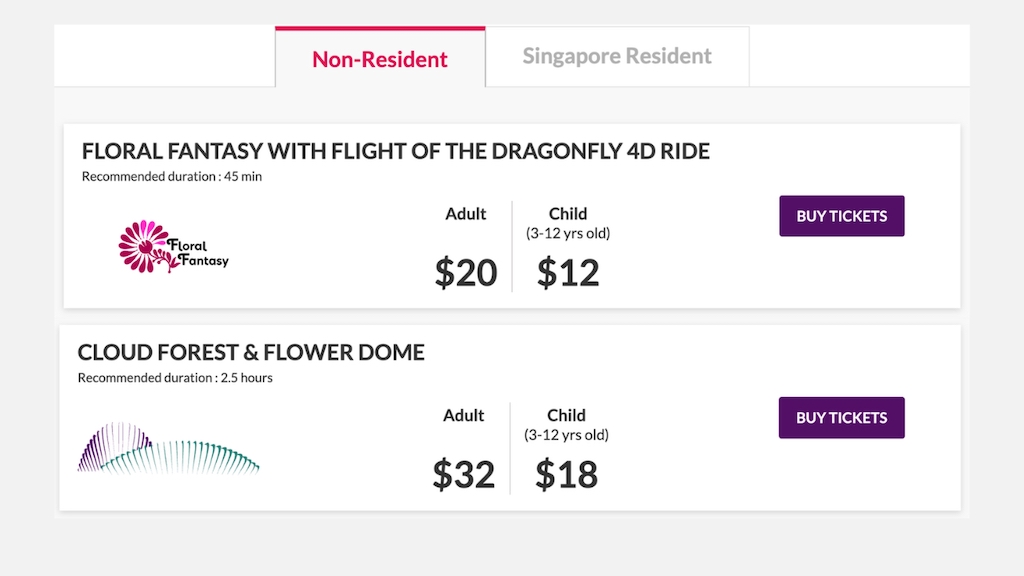Click the $18 child price for Cloud Forest
This screenshot has height=576, width=1024.
pos(566,474)
